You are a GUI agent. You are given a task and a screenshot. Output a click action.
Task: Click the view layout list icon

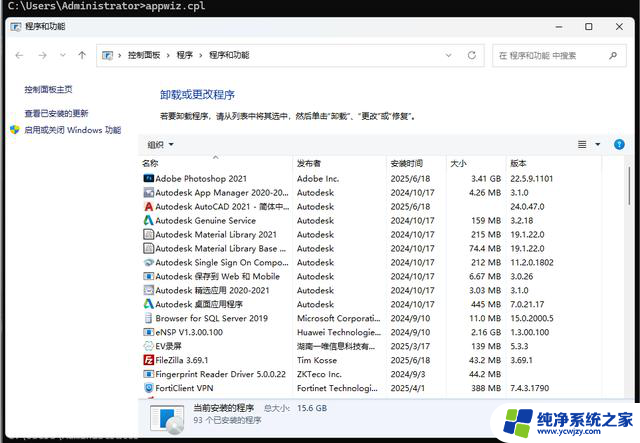pyautogui.click(x=582, y=144)
